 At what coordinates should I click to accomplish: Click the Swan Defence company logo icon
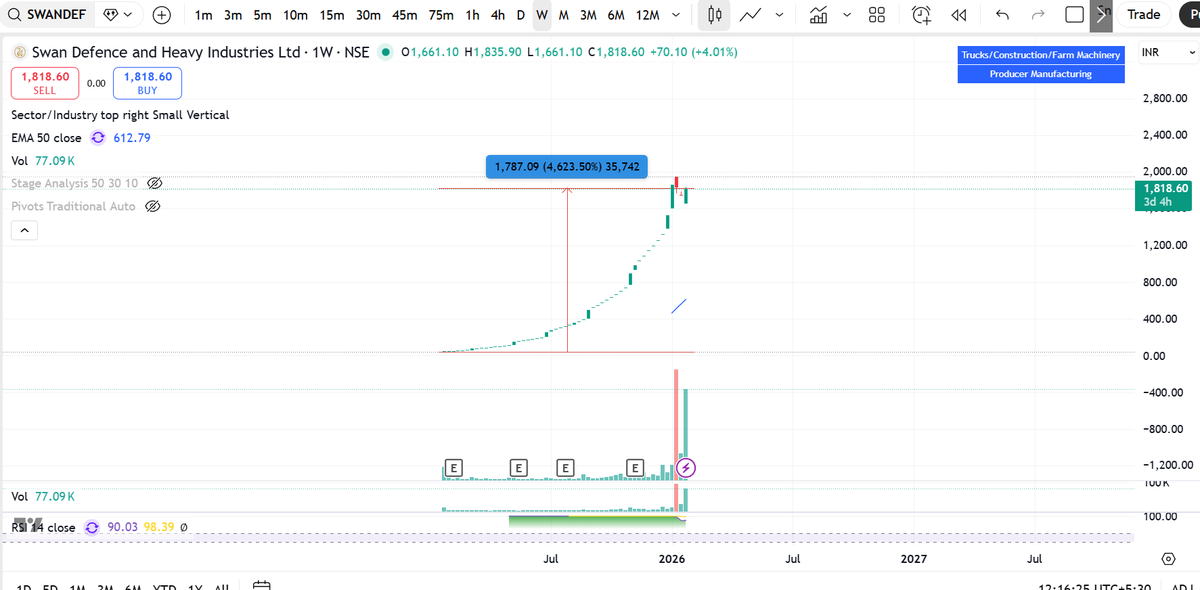click(18, 52)
